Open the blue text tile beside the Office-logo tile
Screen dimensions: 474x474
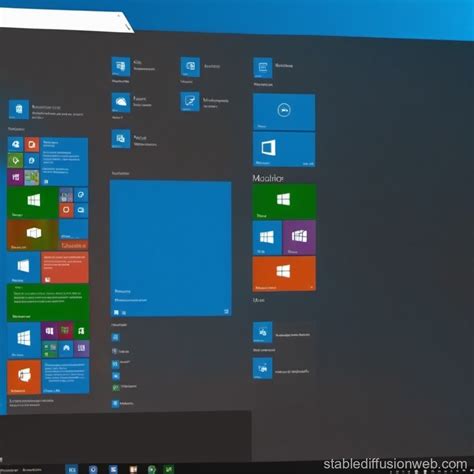[x=65, y=376]
